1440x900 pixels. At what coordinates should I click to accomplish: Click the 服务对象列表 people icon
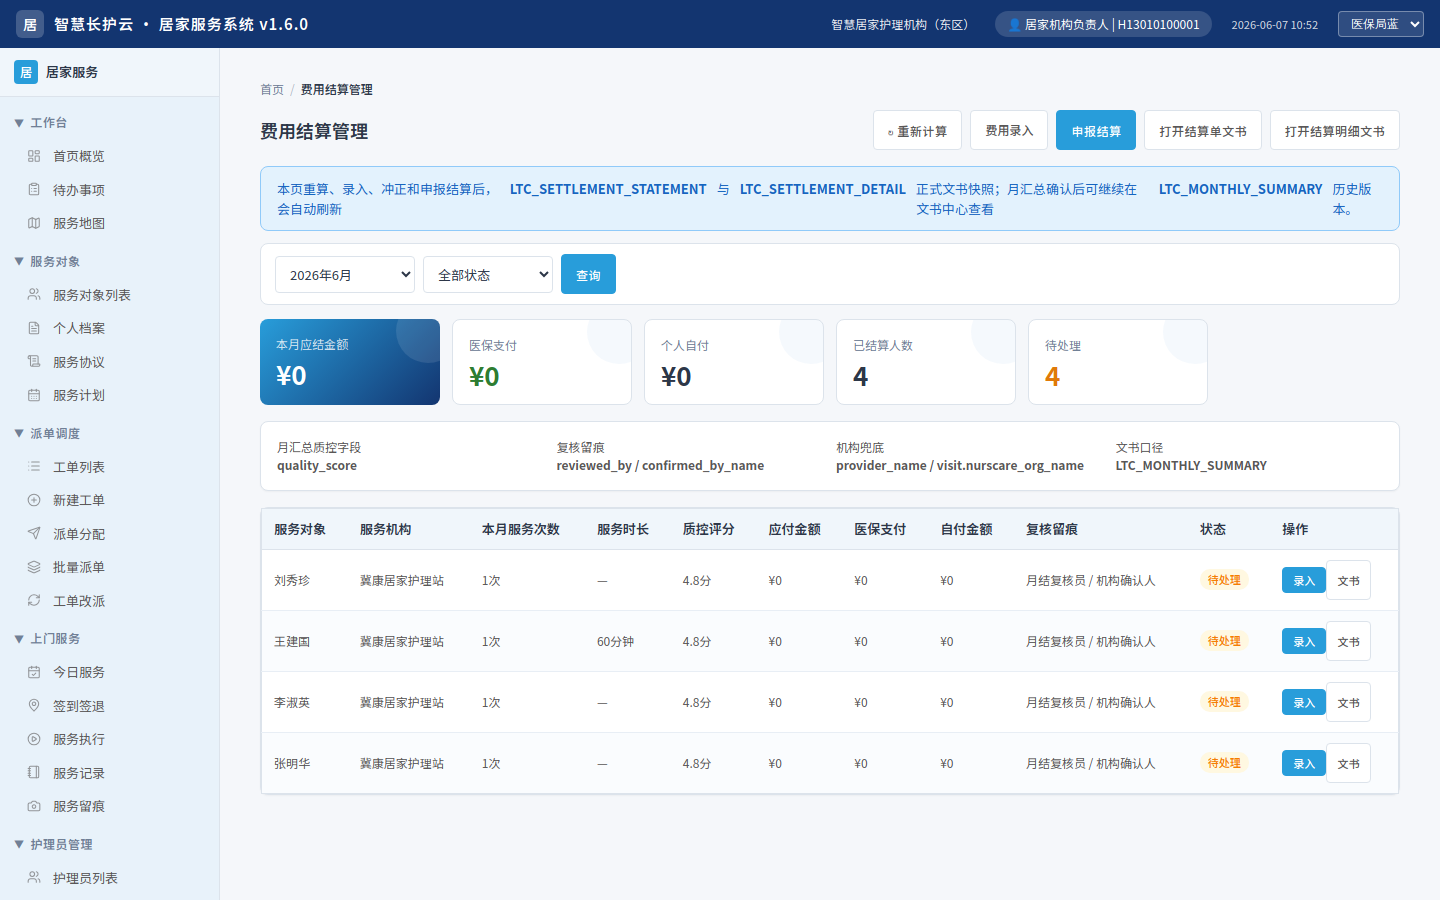pyautogui.click(x=34, y=295)
